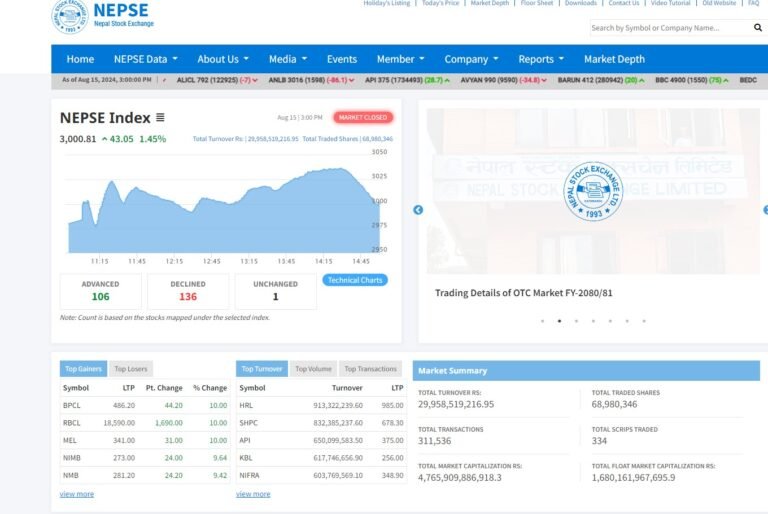768x514 pixels.
Task: Expand the Company dropdown menu
Action: pyautogui.click(x=471, y=59)
